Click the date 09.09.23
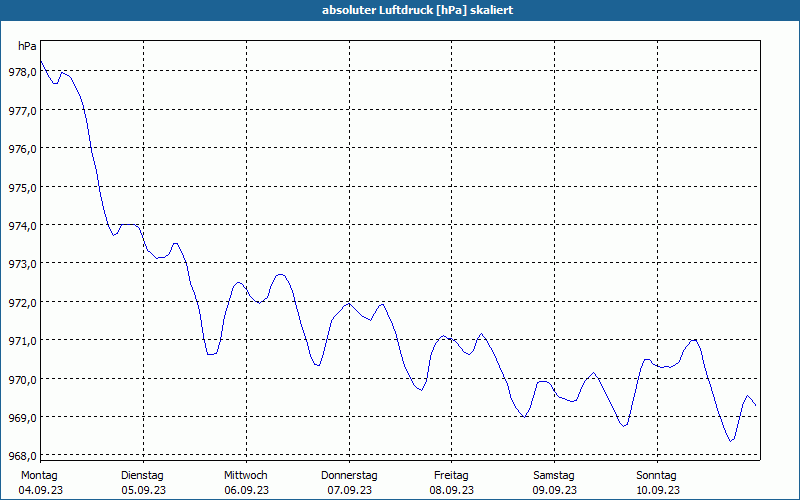Screen dimensions: 800x500 [x=555, y=490]
